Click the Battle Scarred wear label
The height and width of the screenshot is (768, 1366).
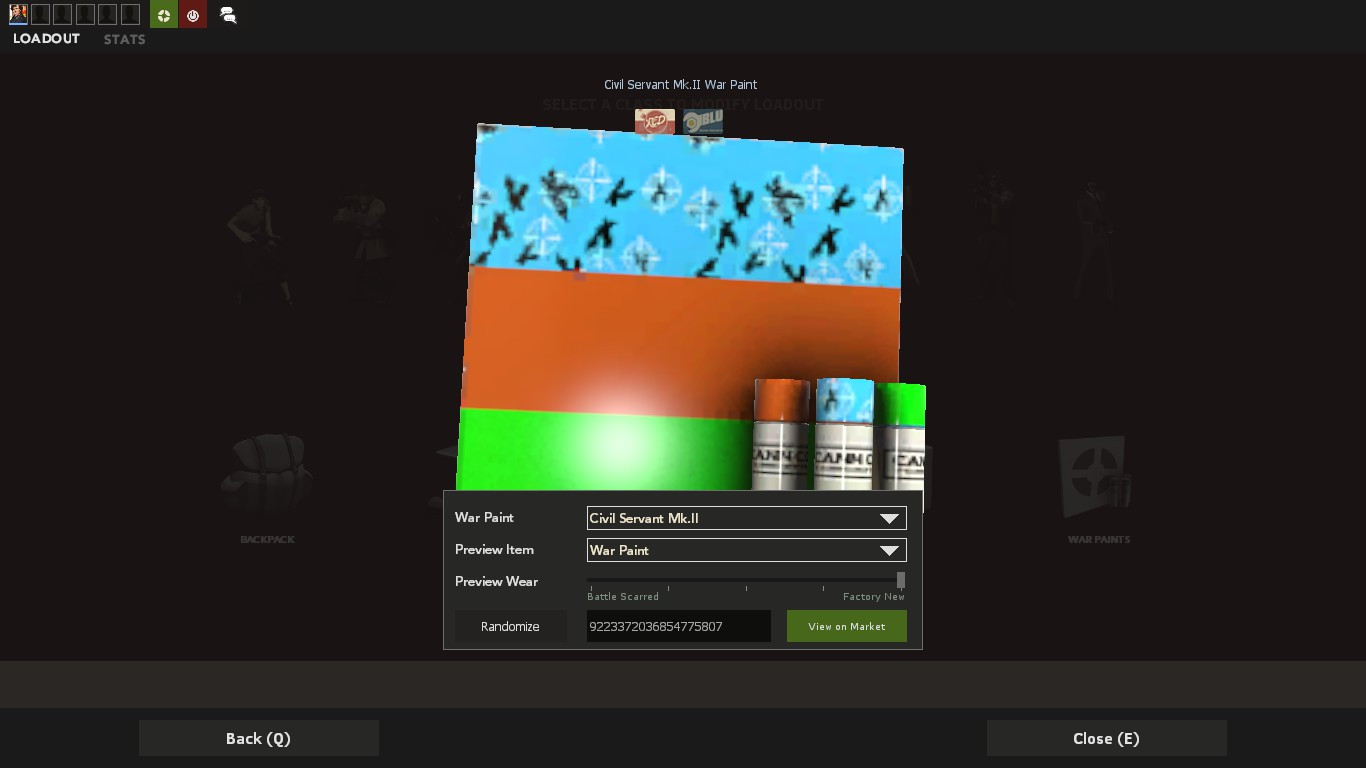click(x=622, y=597)
